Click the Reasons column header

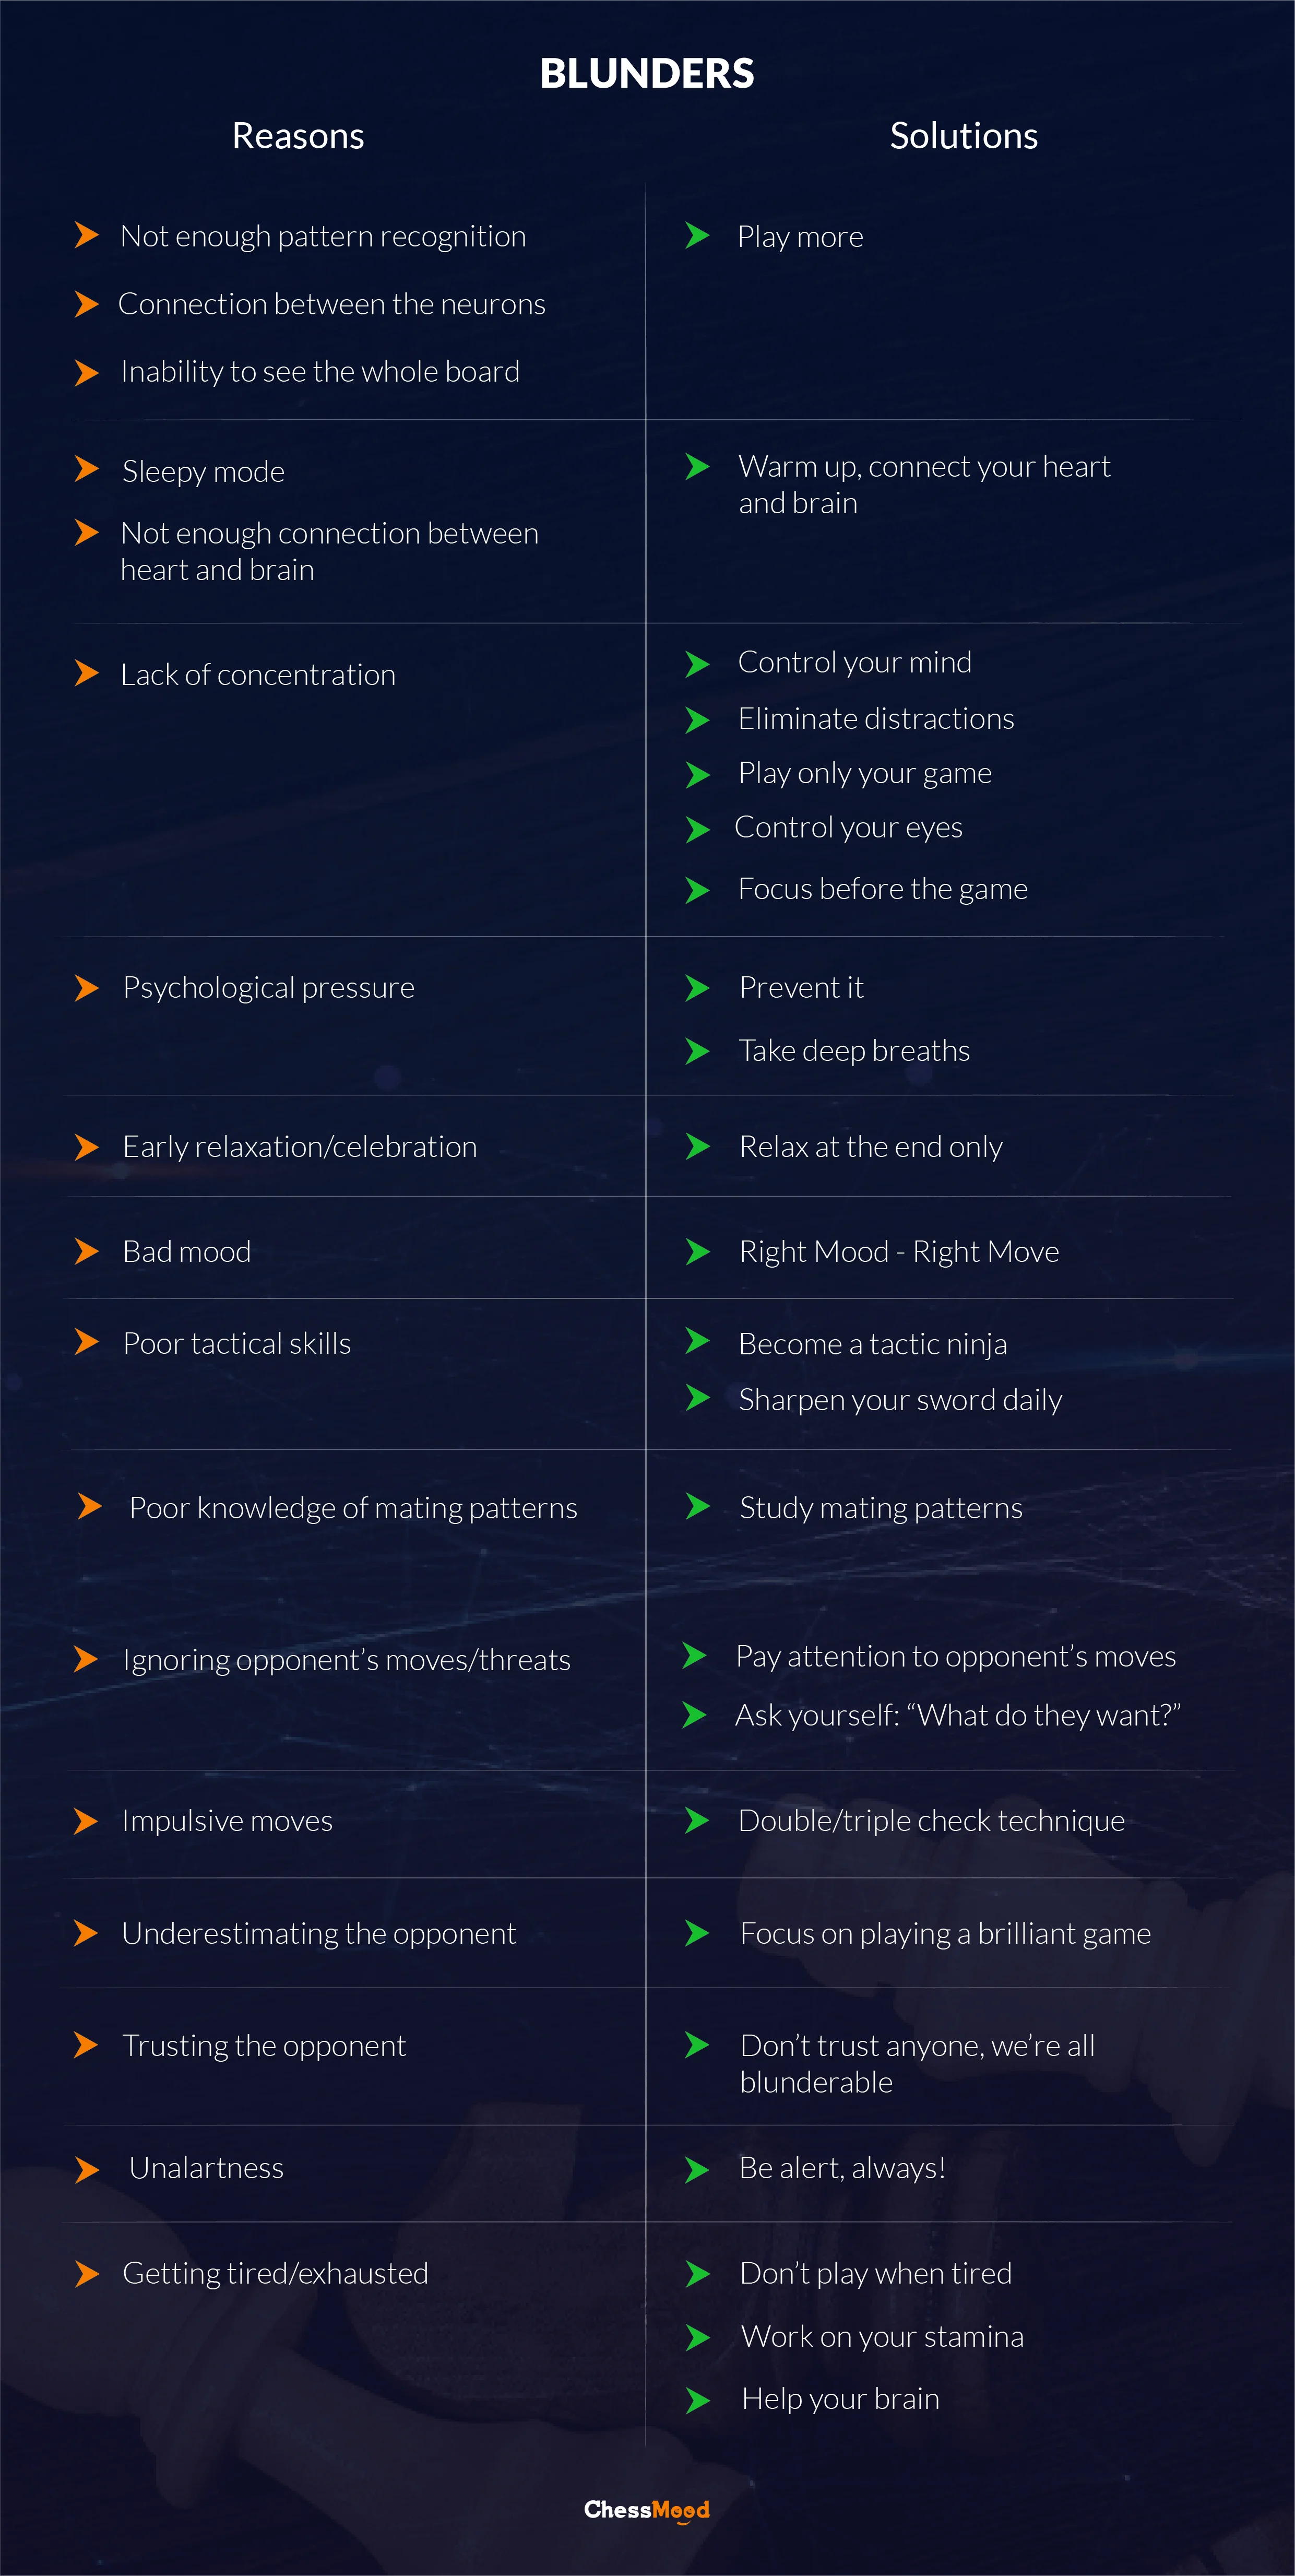[x=298, y=136]
